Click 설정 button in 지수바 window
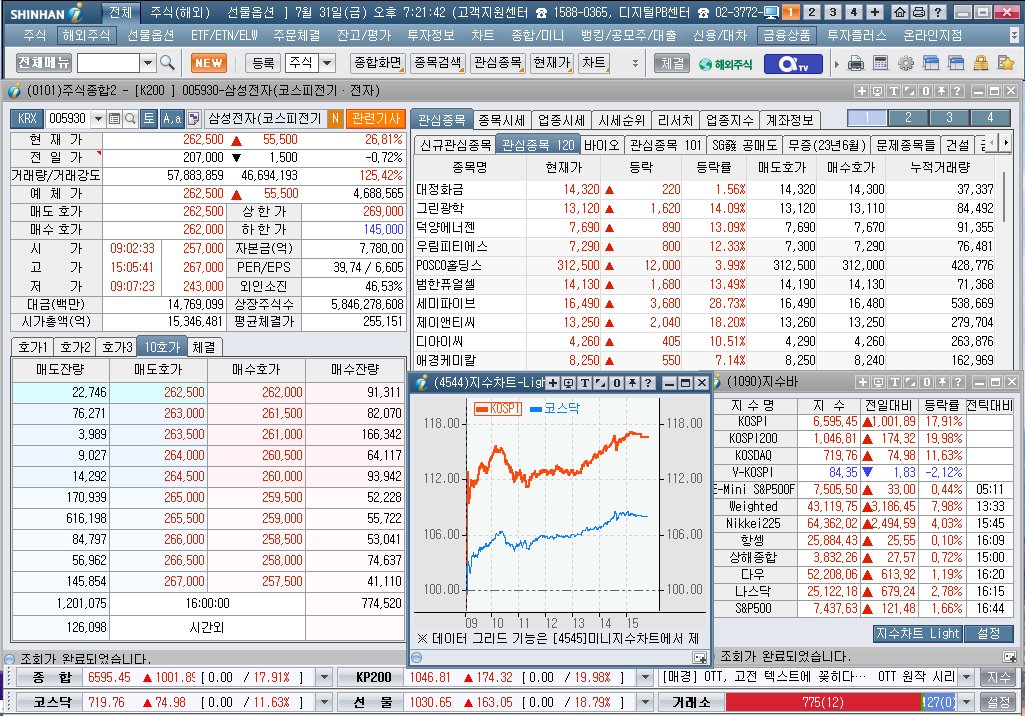 click(989, 634)
